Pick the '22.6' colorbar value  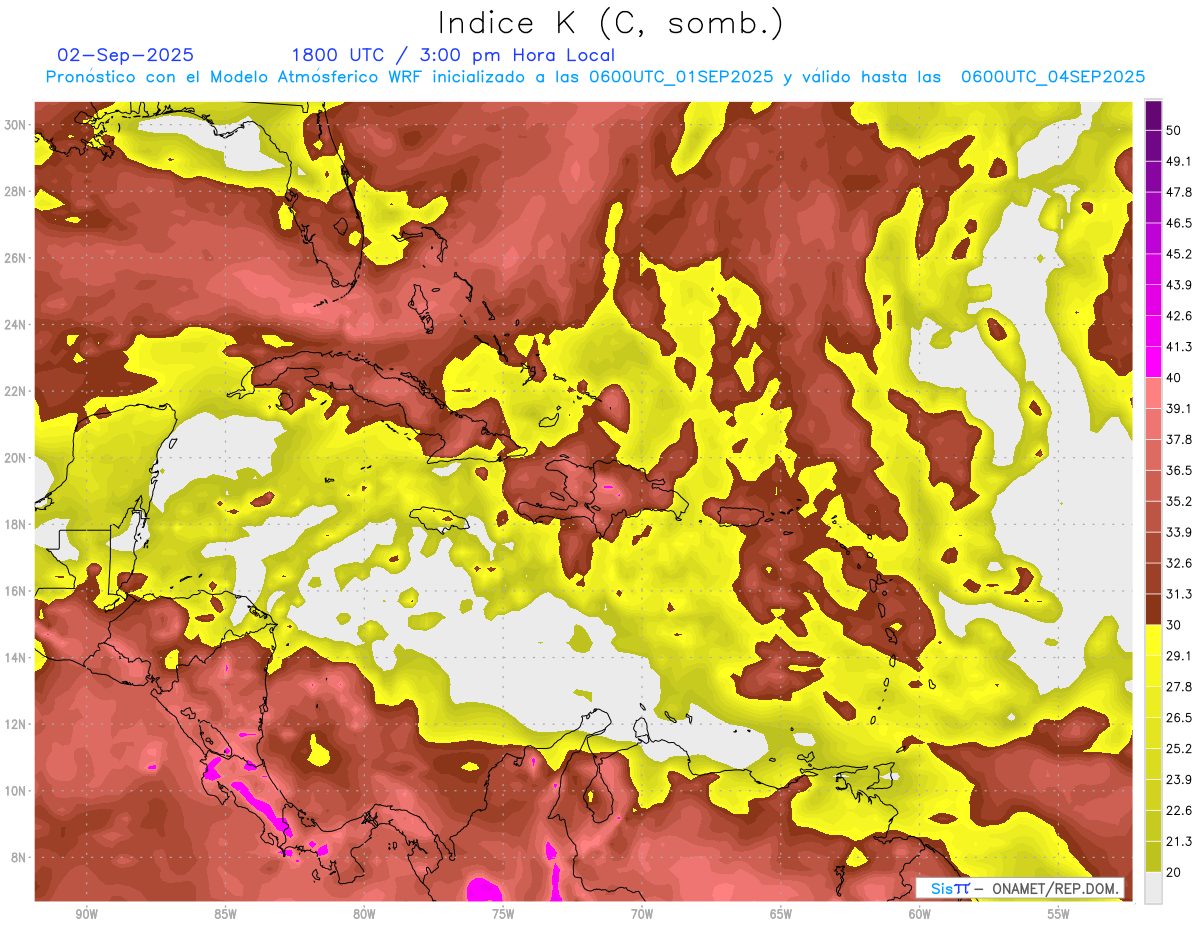click(1180, 811)
